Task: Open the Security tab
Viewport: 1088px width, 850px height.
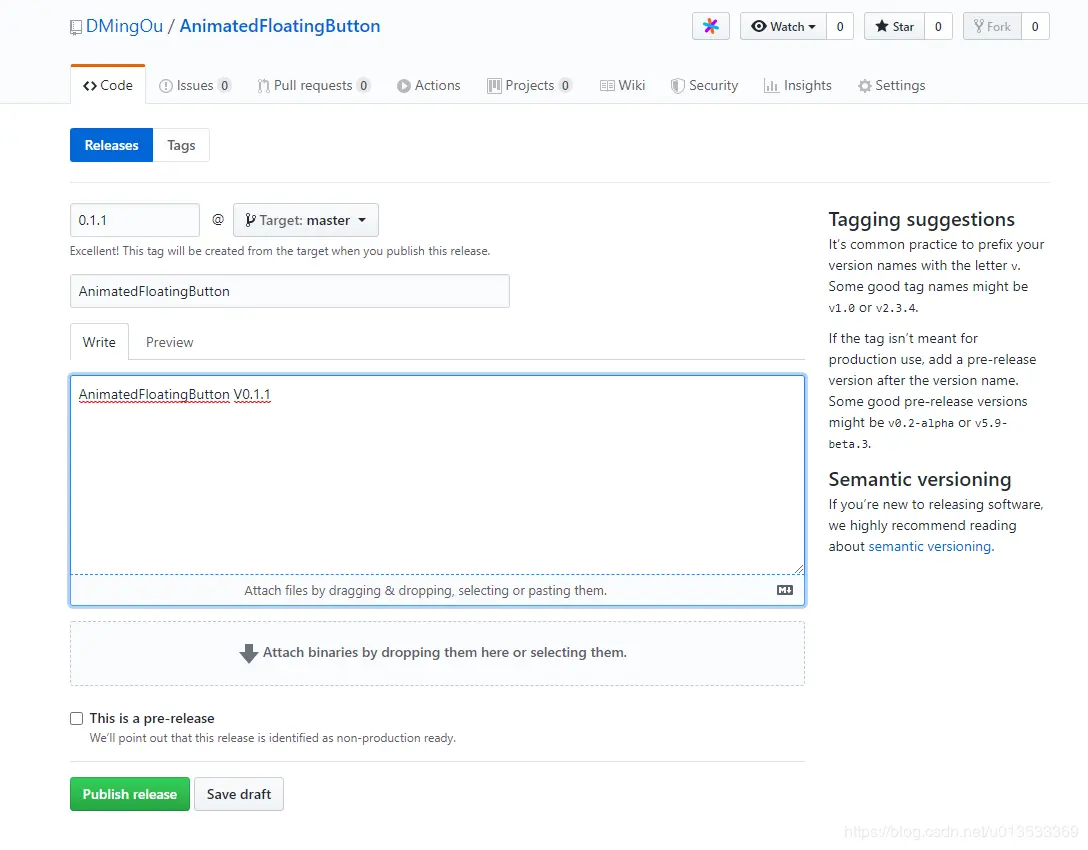Action: coord(704,85)
